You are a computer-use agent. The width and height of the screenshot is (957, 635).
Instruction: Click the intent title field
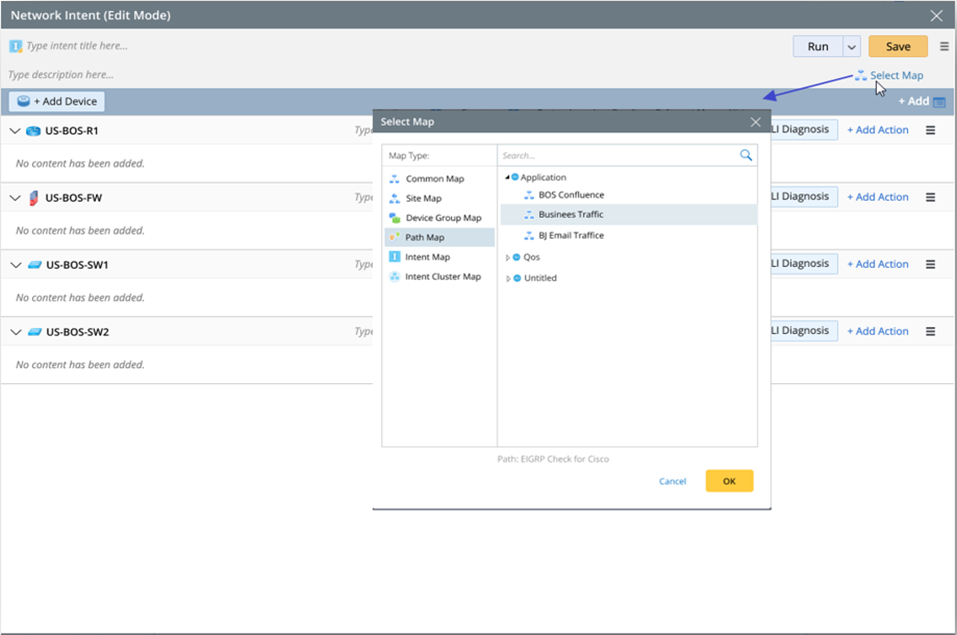coord(78,46)
